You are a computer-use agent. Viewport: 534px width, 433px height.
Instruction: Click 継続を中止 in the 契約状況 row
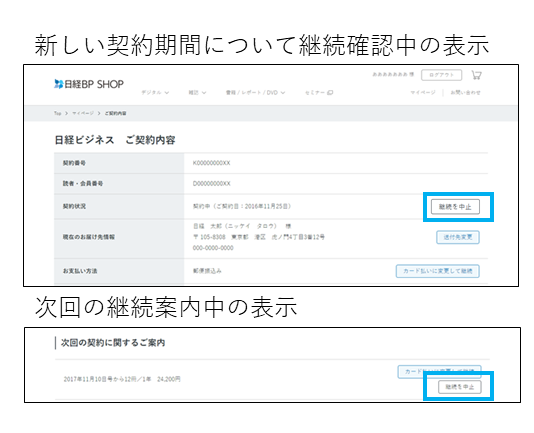coord(455,206)
